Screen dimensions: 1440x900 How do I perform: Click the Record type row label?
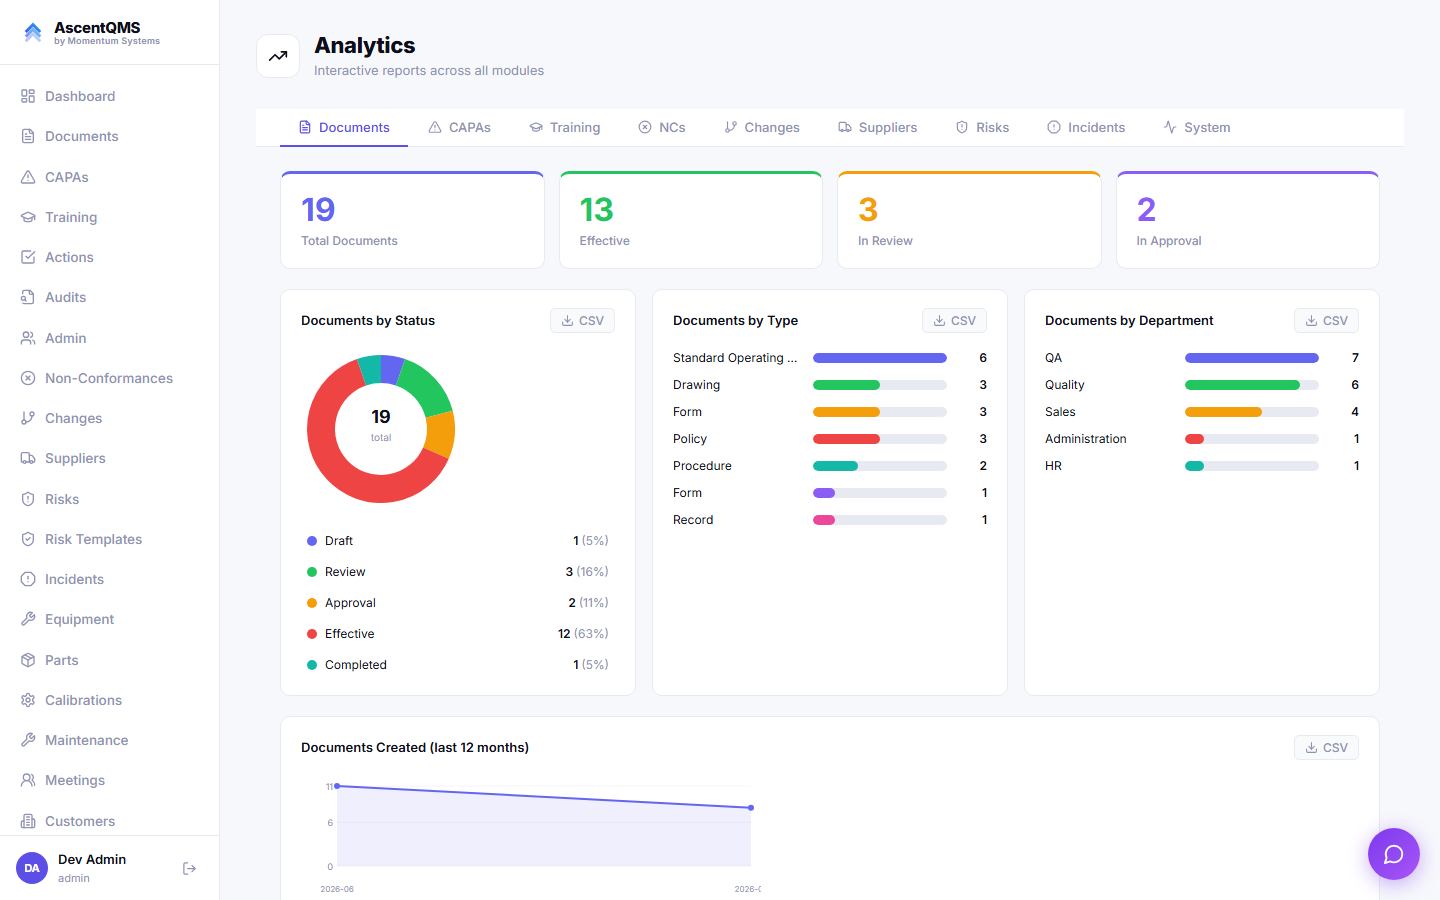[693, 520]
